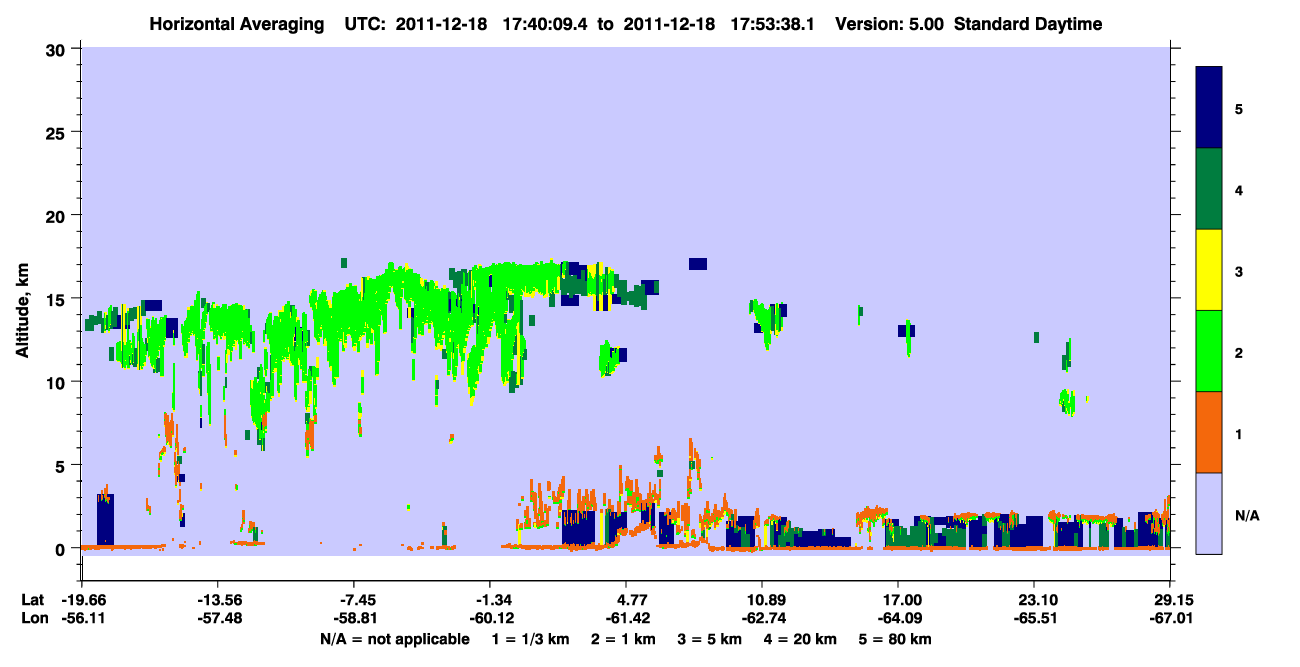The image size is (1300, 667).
Task: Click longitude value -58.81
Action: tap(354, 618)
